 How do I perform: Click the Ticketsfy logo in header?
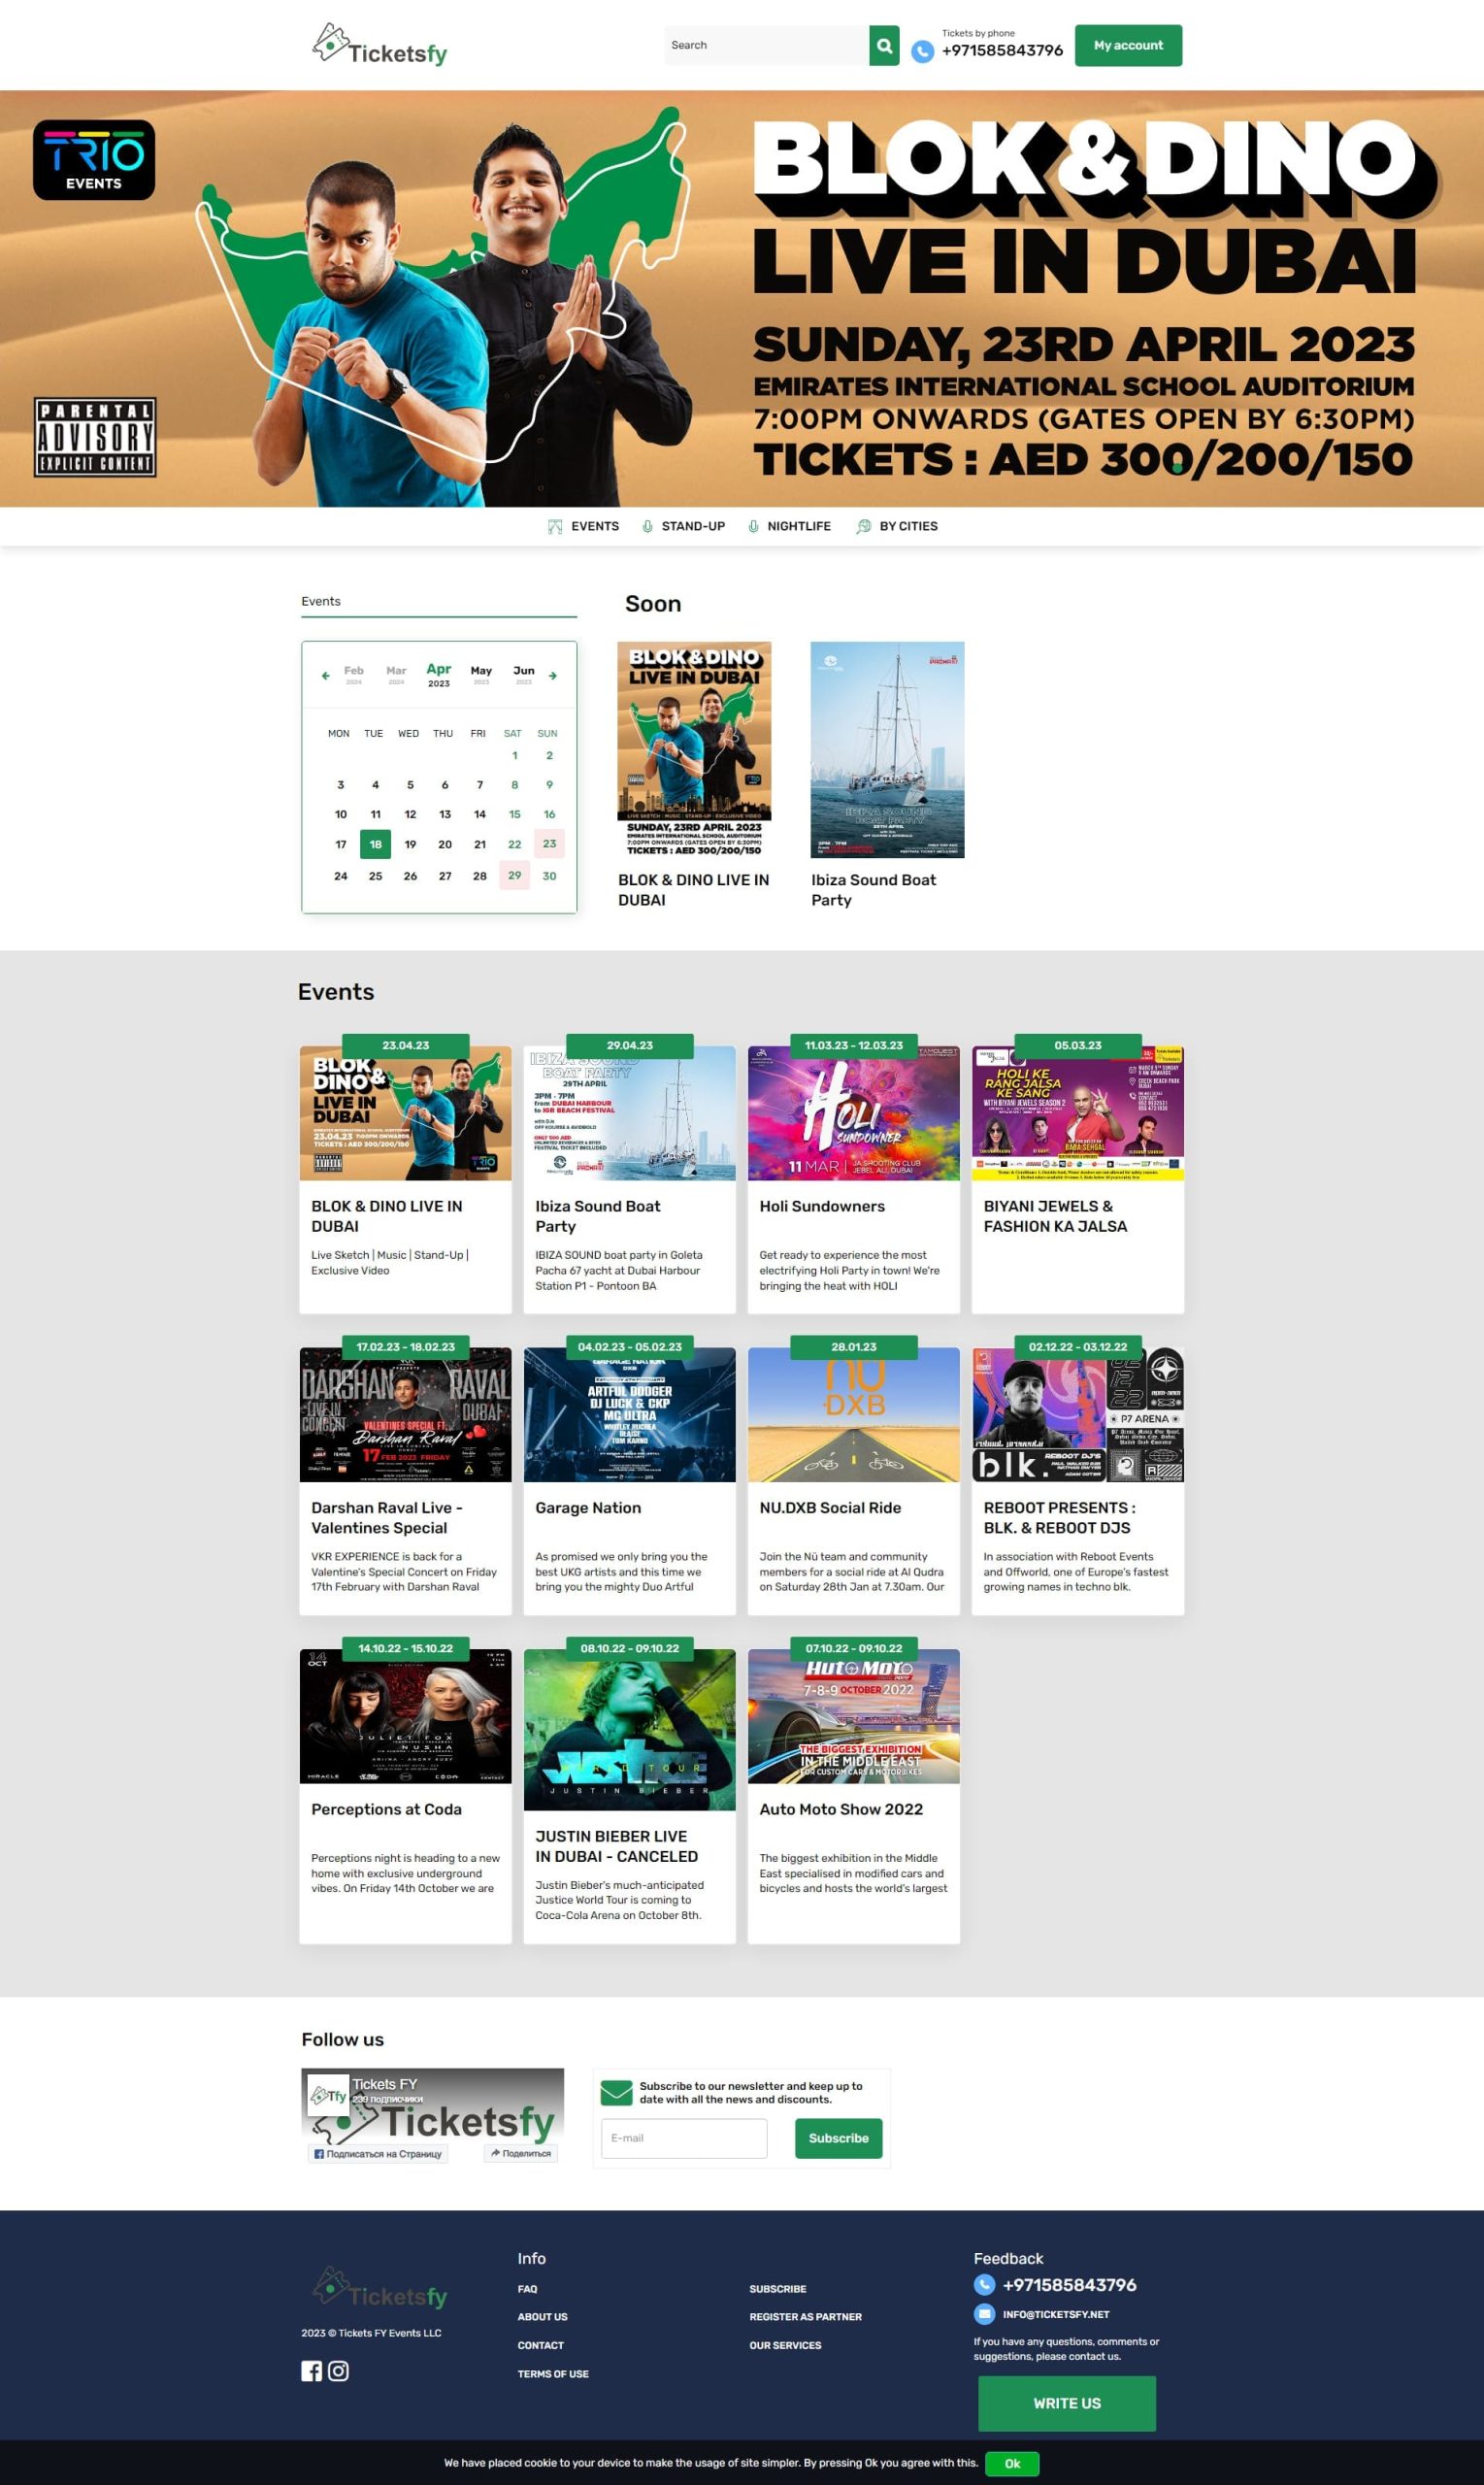point(380,46)
